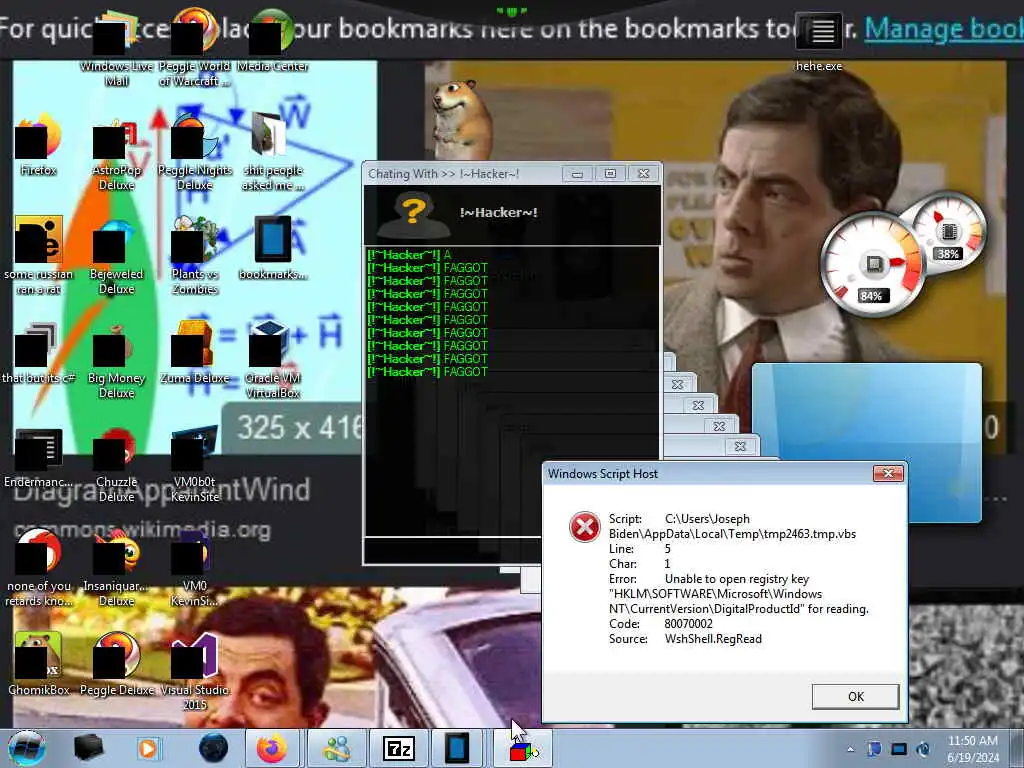Screen dimensions: 1024x768
Task: Click the 38% memory meter gadget
Action: point(950,231)
